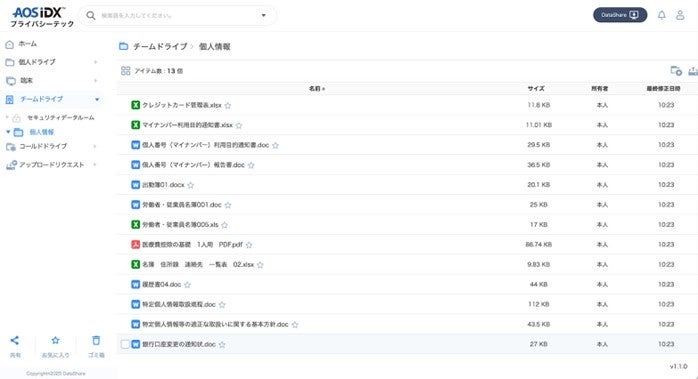Screen dimensions: 698x379
Task: Focus the search input field
Action: pyautogui.click(x=178, y=16)
